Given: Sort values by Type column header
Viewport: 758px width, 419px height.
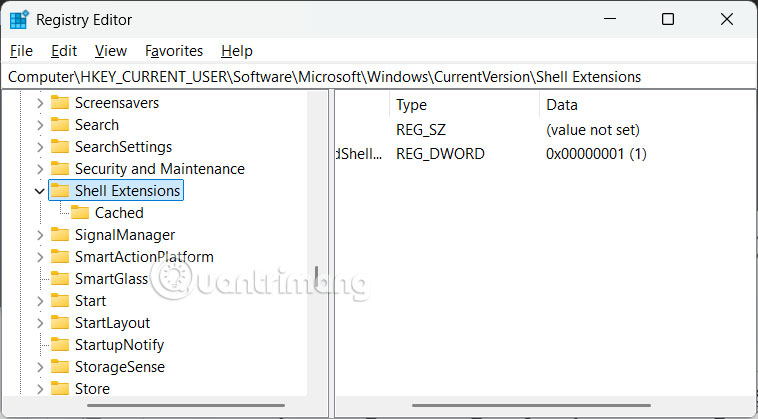Looking at the screenshot, I should (411, 105).
